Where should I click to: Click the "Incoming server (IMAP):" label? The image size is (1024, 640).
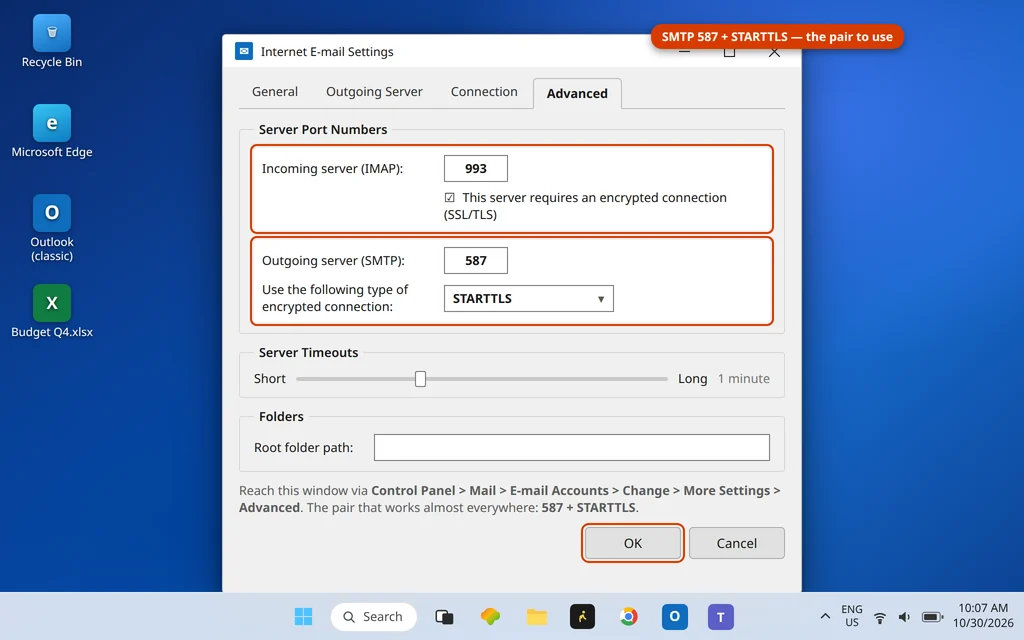(332, 168)
